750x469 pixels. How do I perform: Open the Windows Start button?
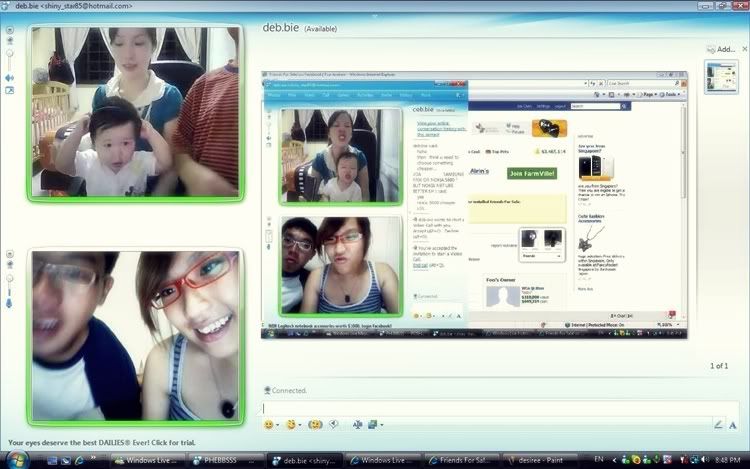pyautogui.click(x=16, y=460)
